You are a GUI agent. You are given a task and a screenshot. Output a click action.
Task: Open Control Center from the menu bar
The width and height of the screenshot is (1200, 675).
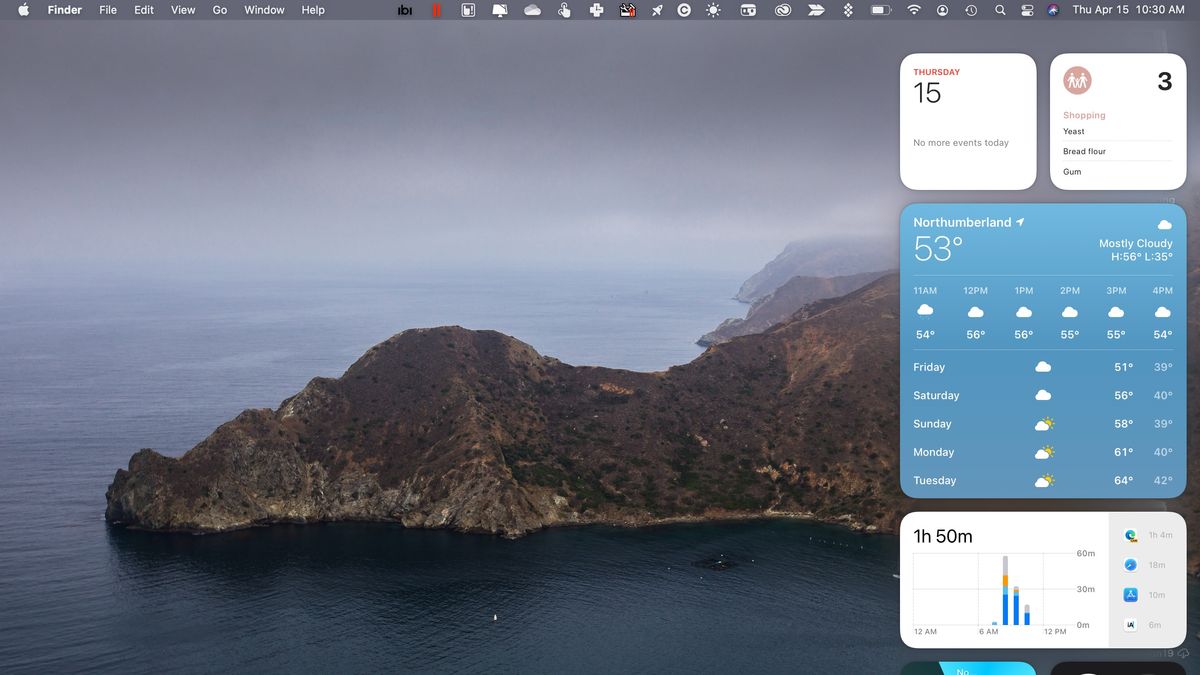click(x=1026, y=10)
